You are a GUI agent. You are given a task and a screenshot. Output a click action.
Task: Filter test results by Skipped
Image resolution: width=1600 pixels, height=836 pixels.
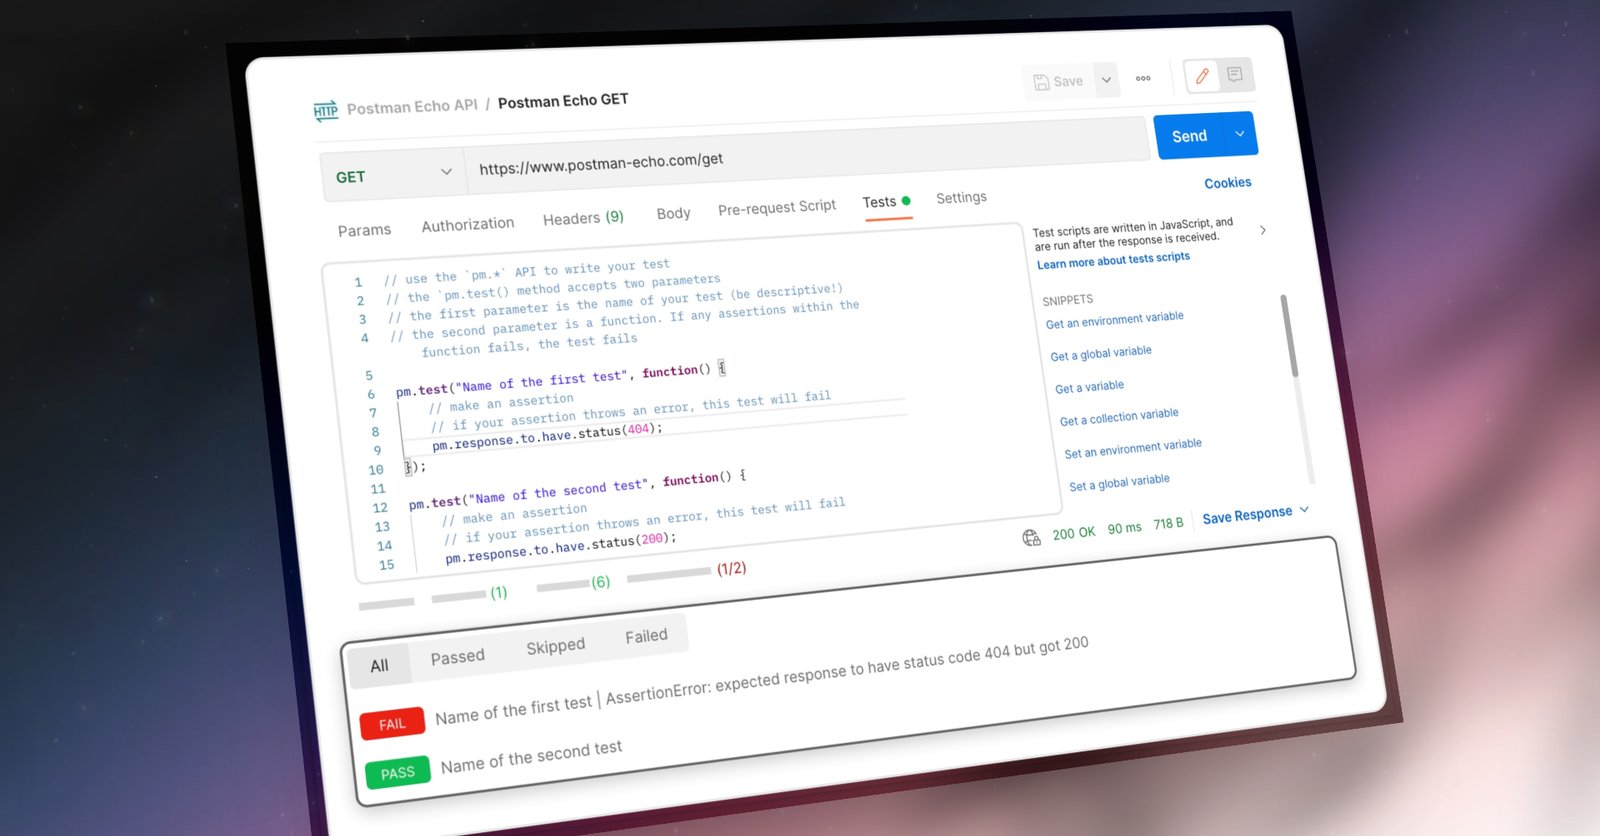pyautogui.click(x=555, y=646)
